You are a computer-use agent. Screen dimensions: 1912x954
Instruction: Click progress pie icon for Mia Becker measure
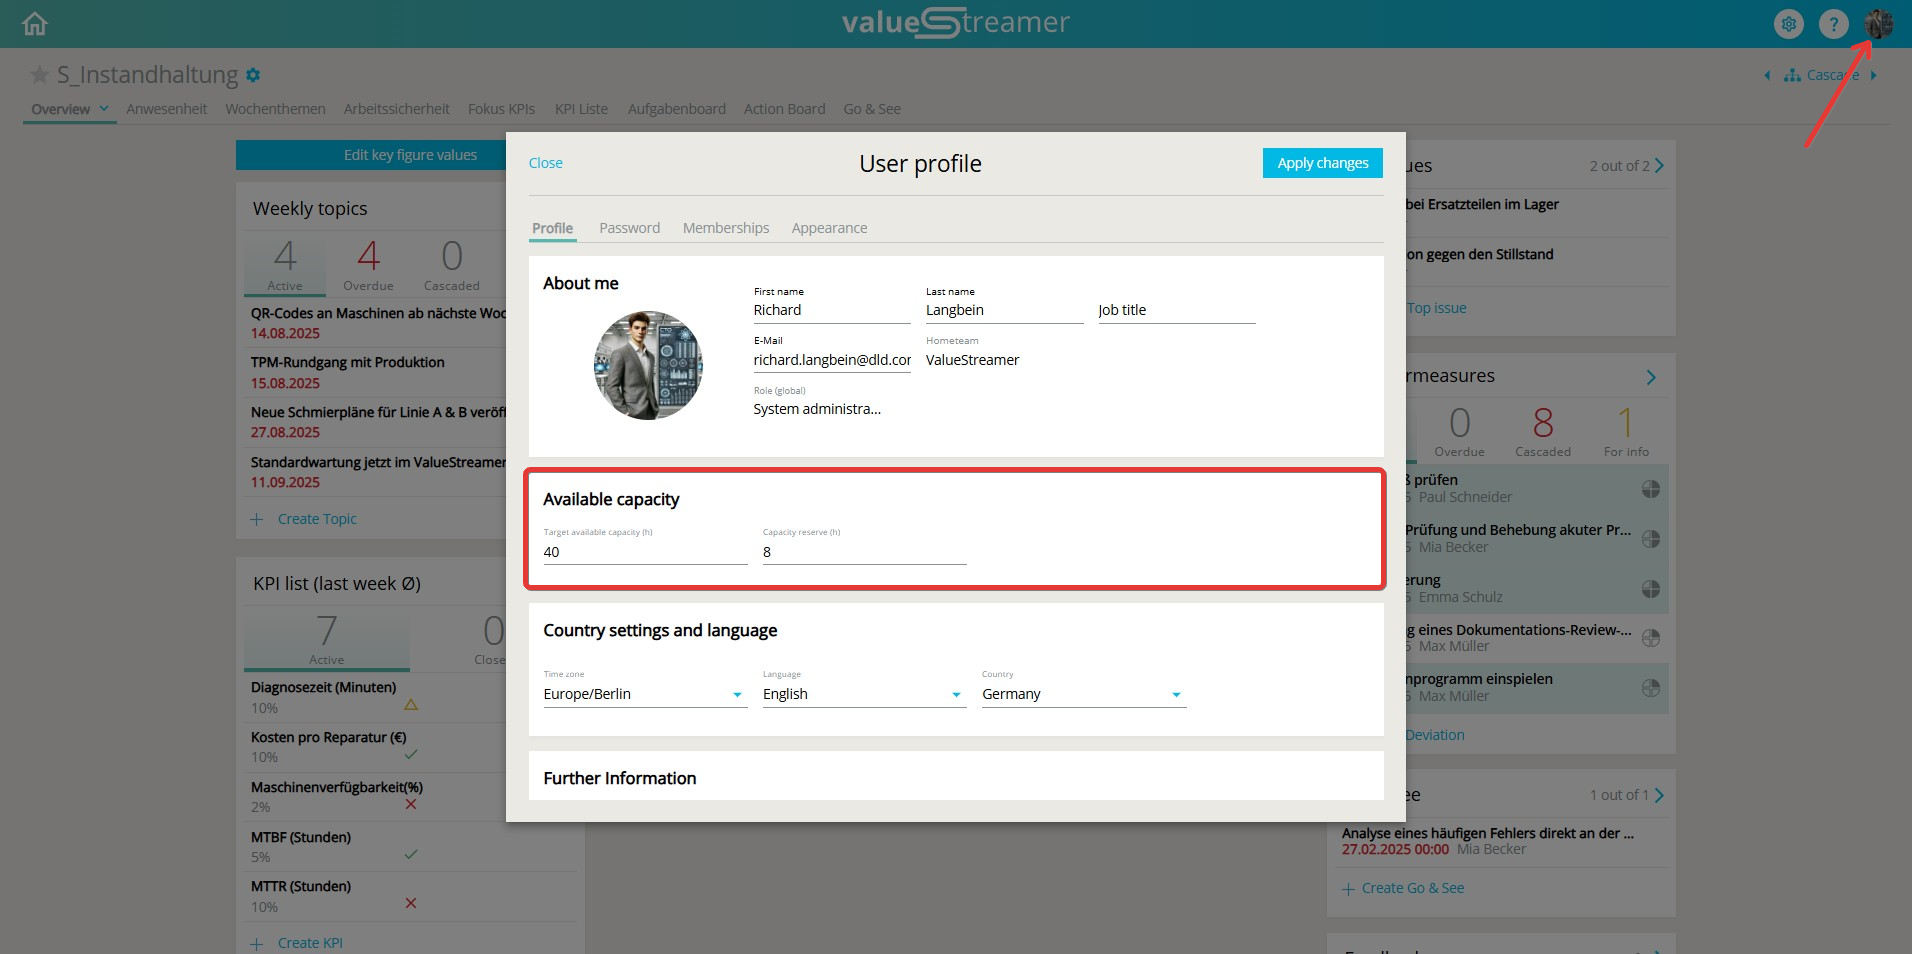coord(1650,539)
